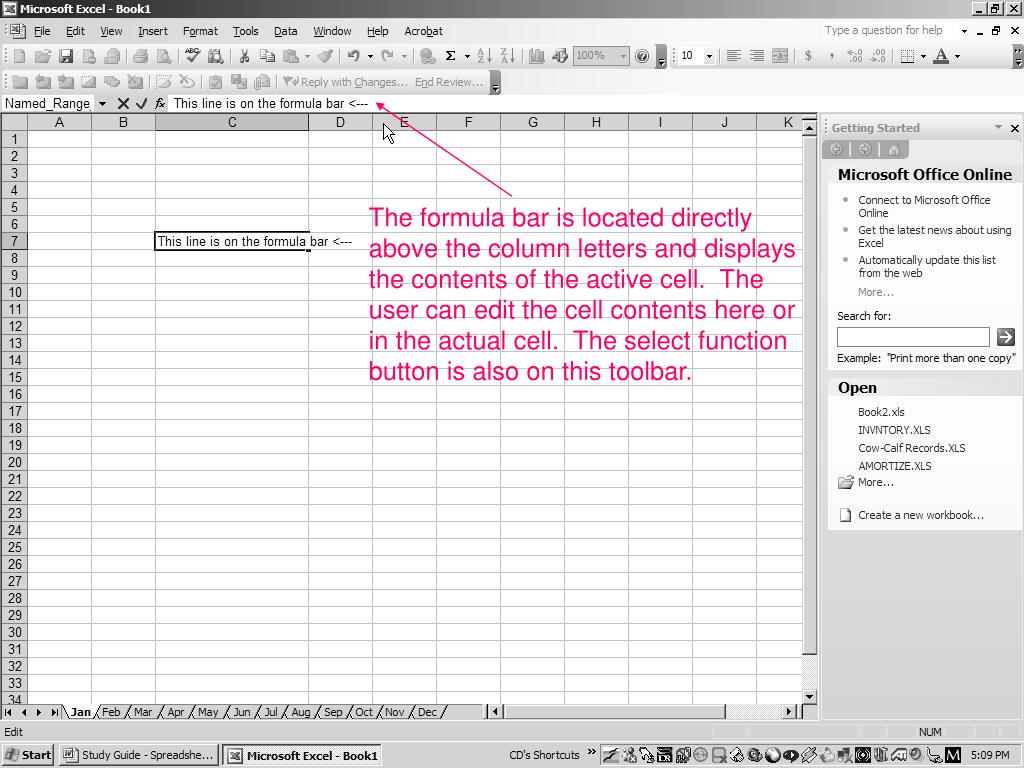Open the Format menu

point(200,31)
